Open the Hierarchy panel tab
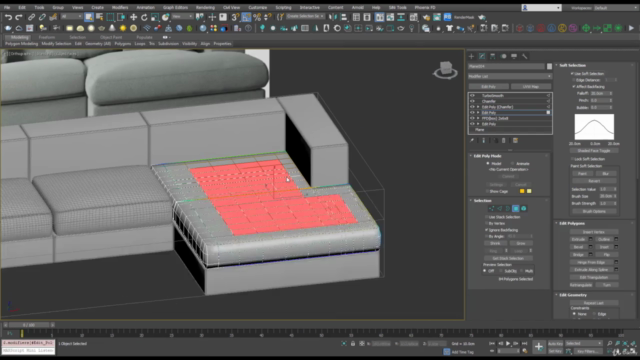The image size is (640, 360). tap(493, 56)
